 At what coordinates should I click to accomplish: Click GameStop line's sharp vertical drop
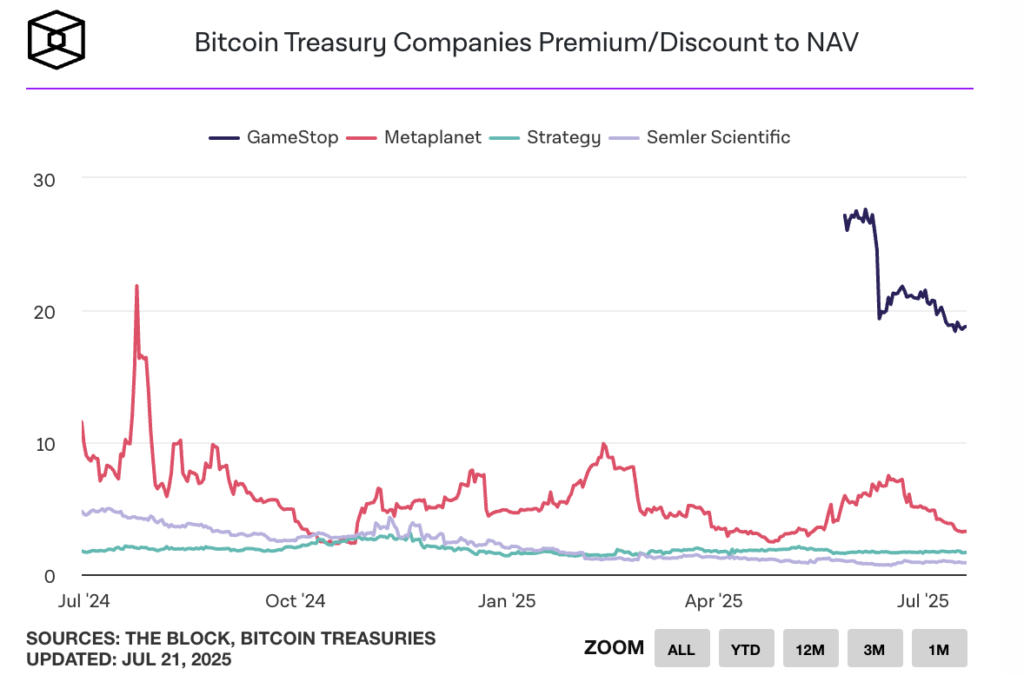coord(878,280)
